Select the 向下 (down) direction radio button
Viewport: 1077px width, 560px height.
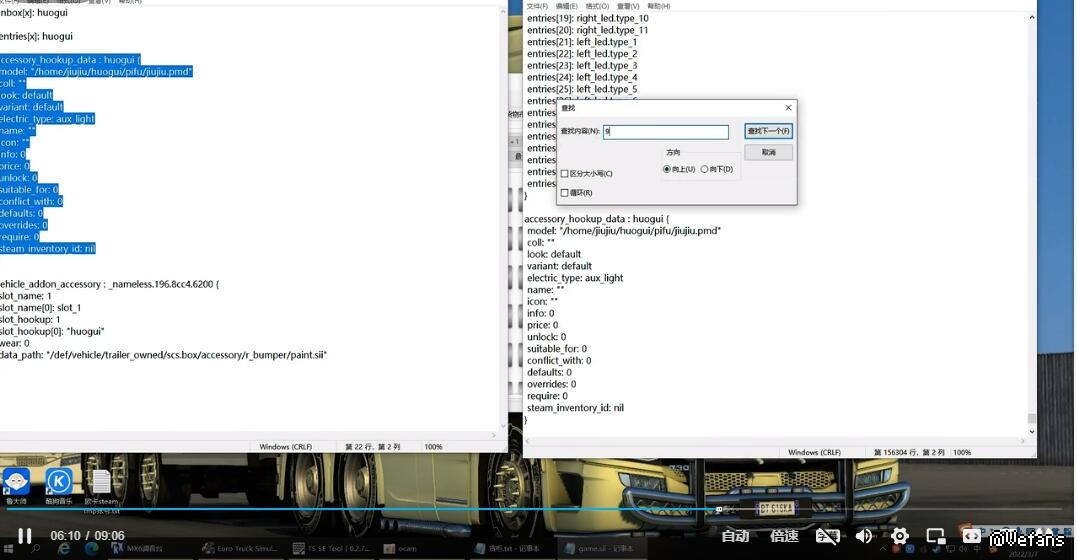705,170
